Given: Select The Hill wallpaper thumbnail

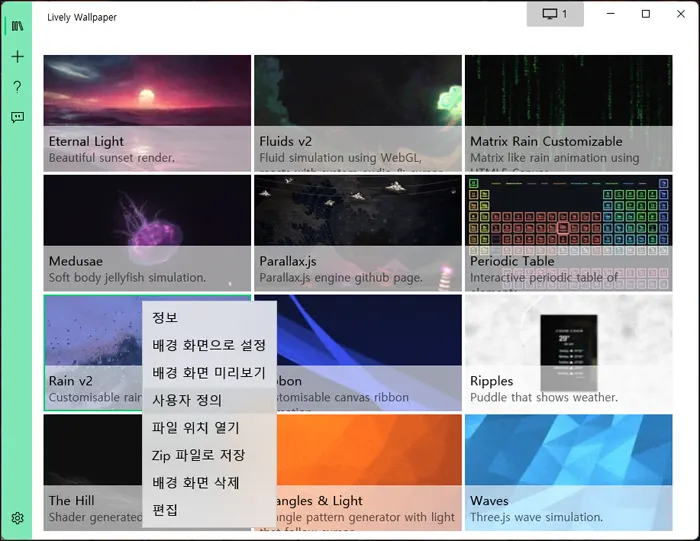Looking at the screenshot, I should 93,472.
